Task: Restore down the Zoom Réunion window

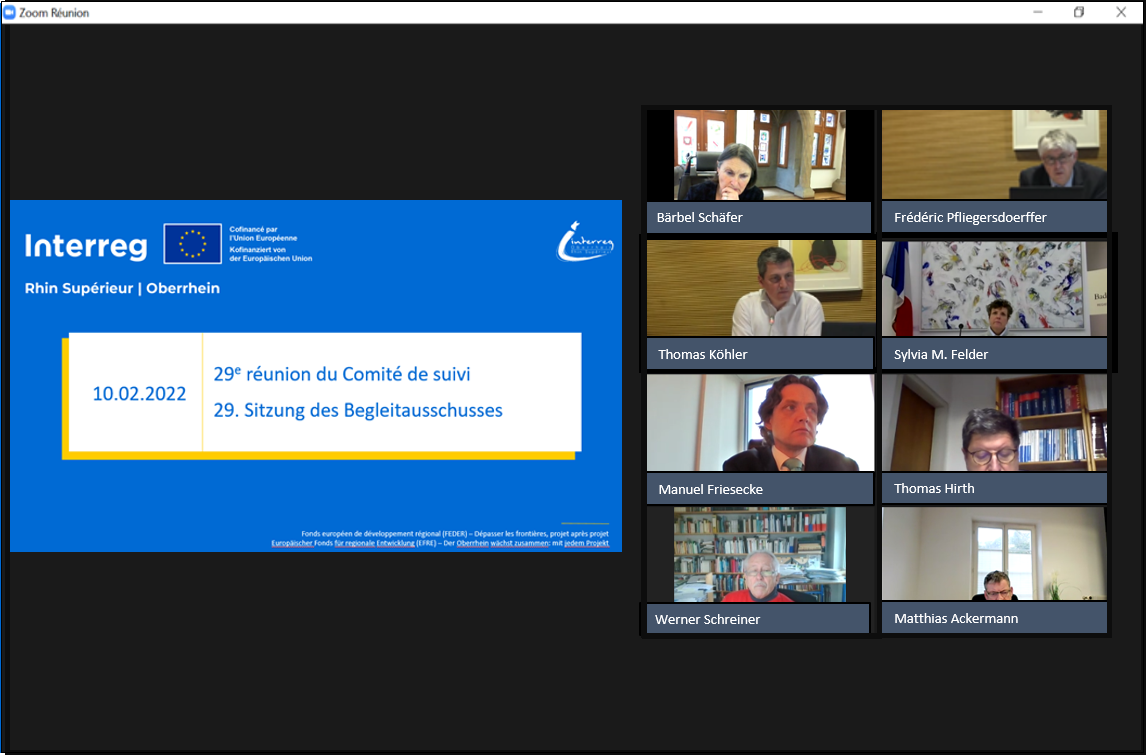Action: tap(1079, 12)
